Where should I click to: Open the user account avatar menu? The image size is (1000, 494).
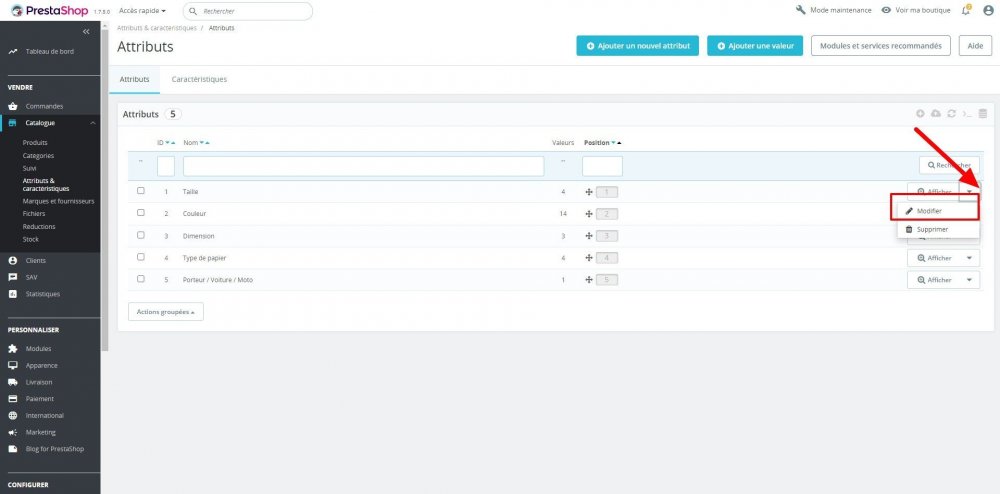tap(989, 10)
